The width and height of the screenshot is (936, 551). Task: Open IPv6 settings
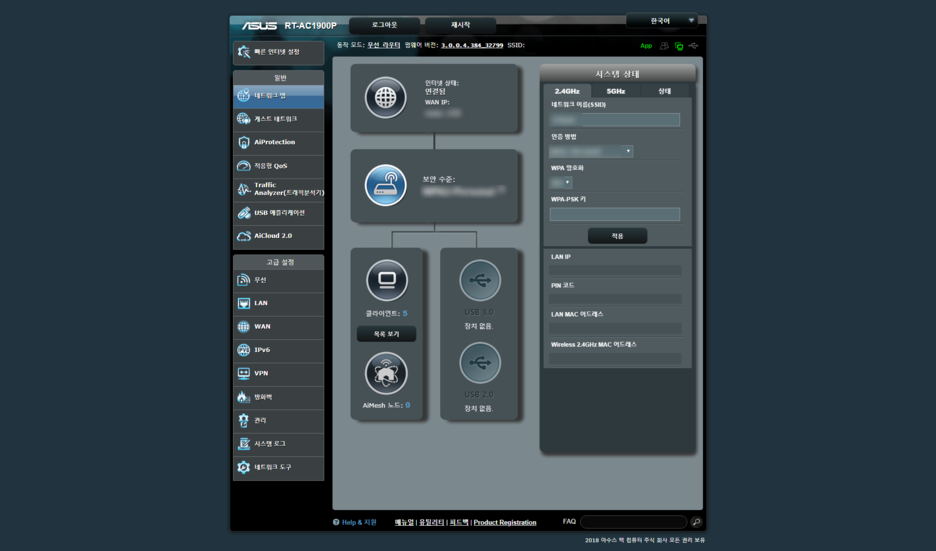coord(278,350)
